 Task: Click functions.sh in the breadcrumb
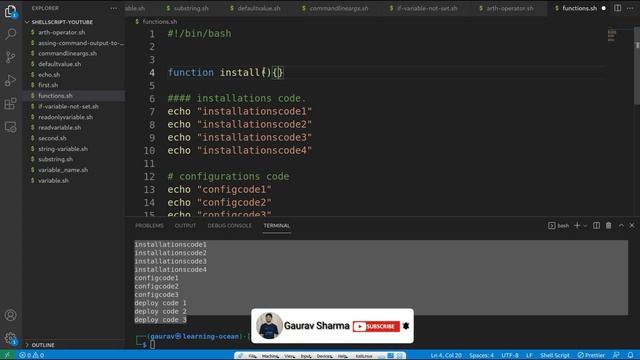pyautogui.click(x=159, y=22)
